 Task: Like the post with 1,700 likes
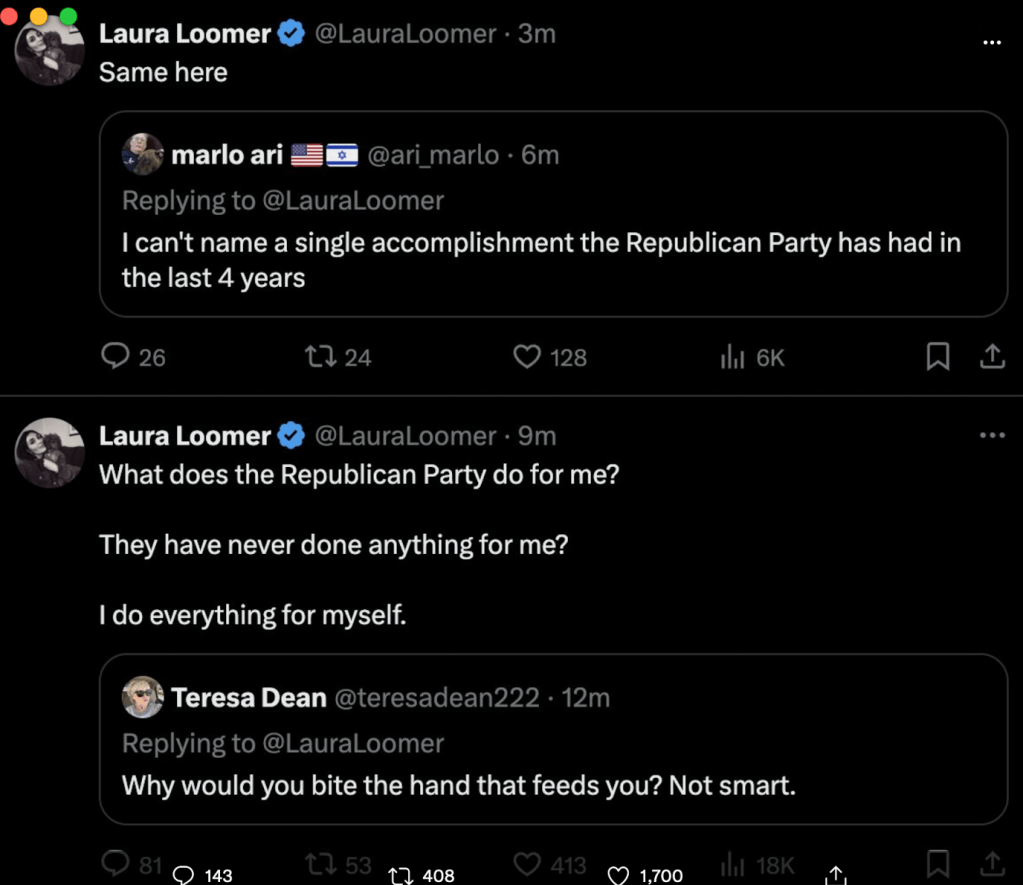tap(619, 876)
